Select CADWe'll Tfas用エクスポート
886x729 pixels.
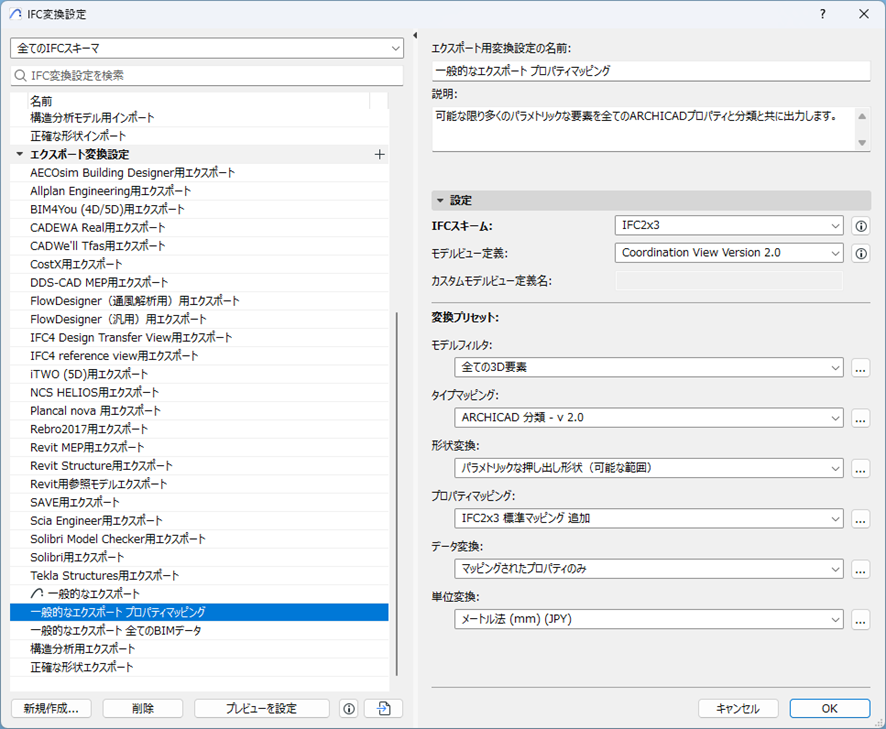click(199, 246)
